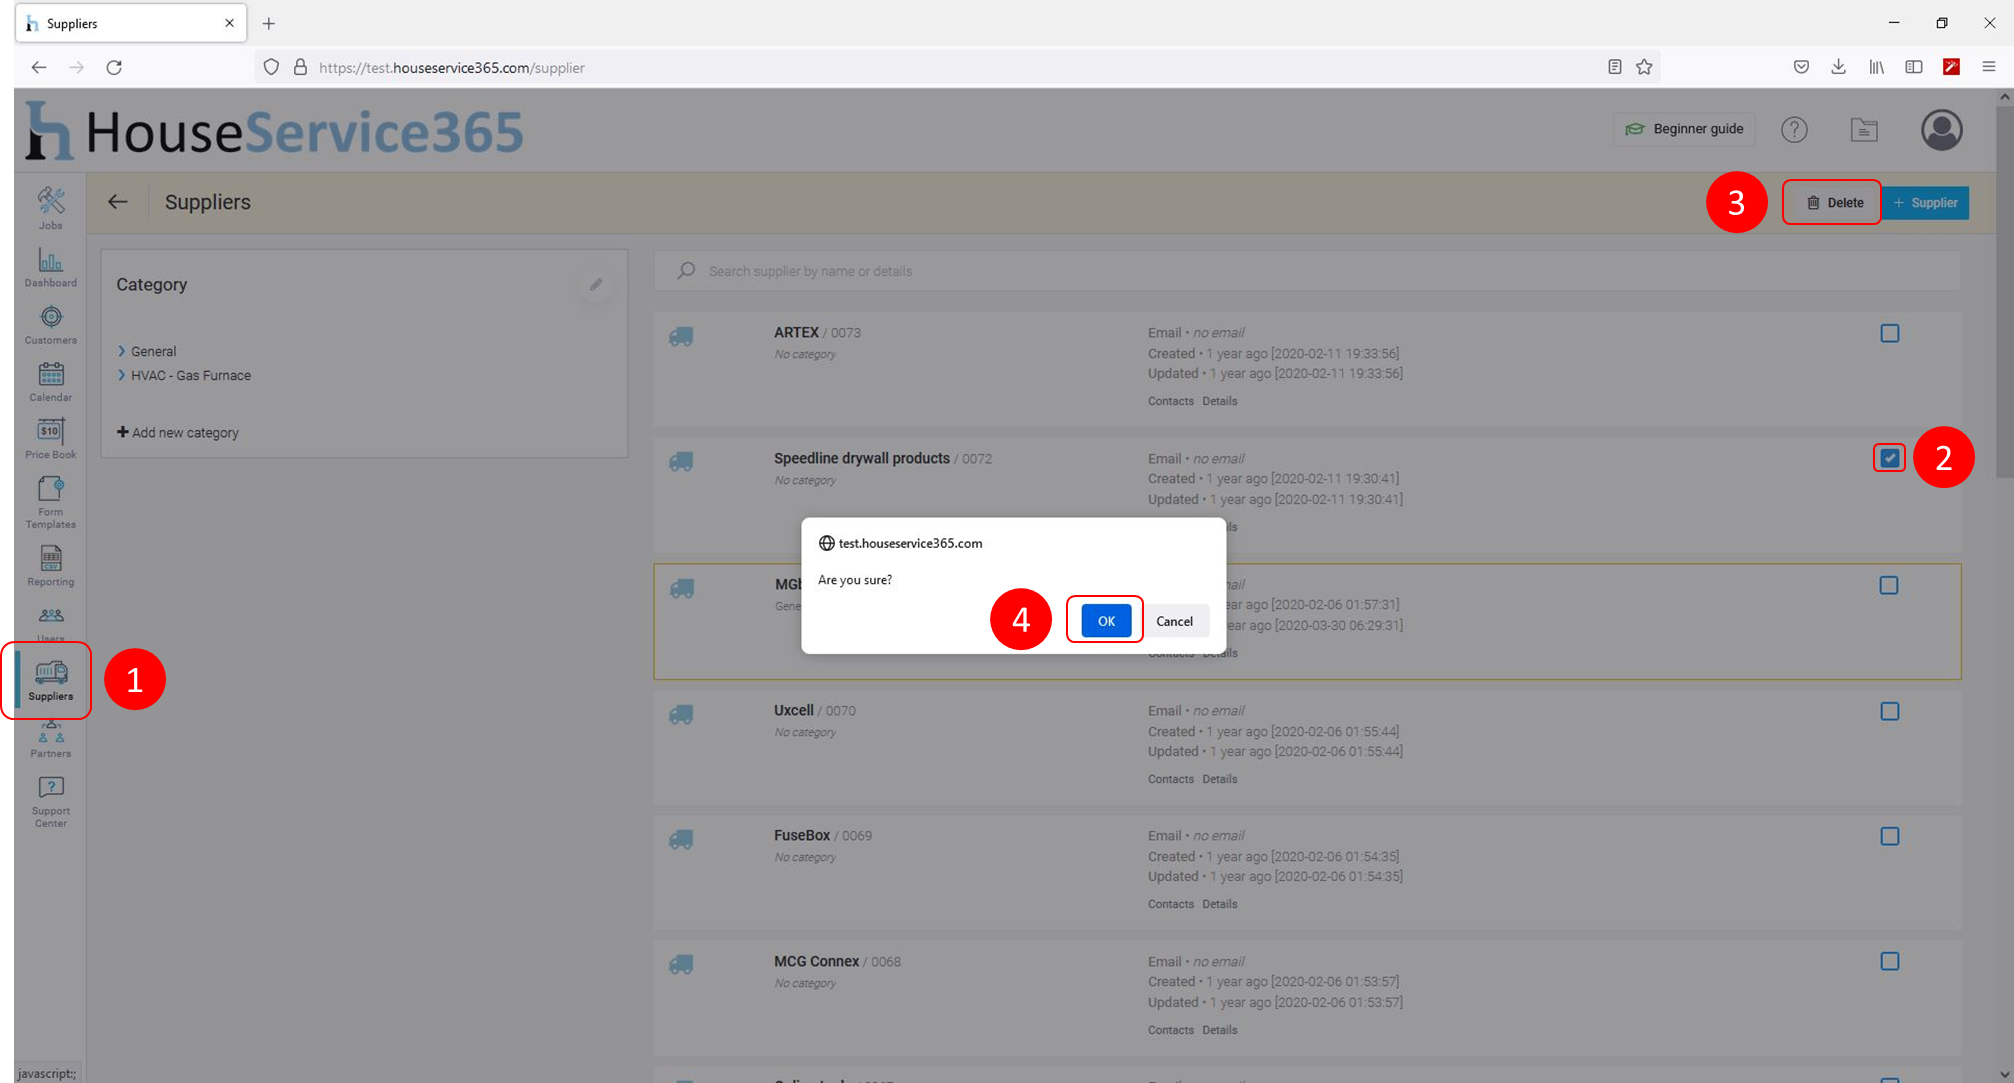
Task: Click Cancel in confirmation dialog
Action: 1174,621
